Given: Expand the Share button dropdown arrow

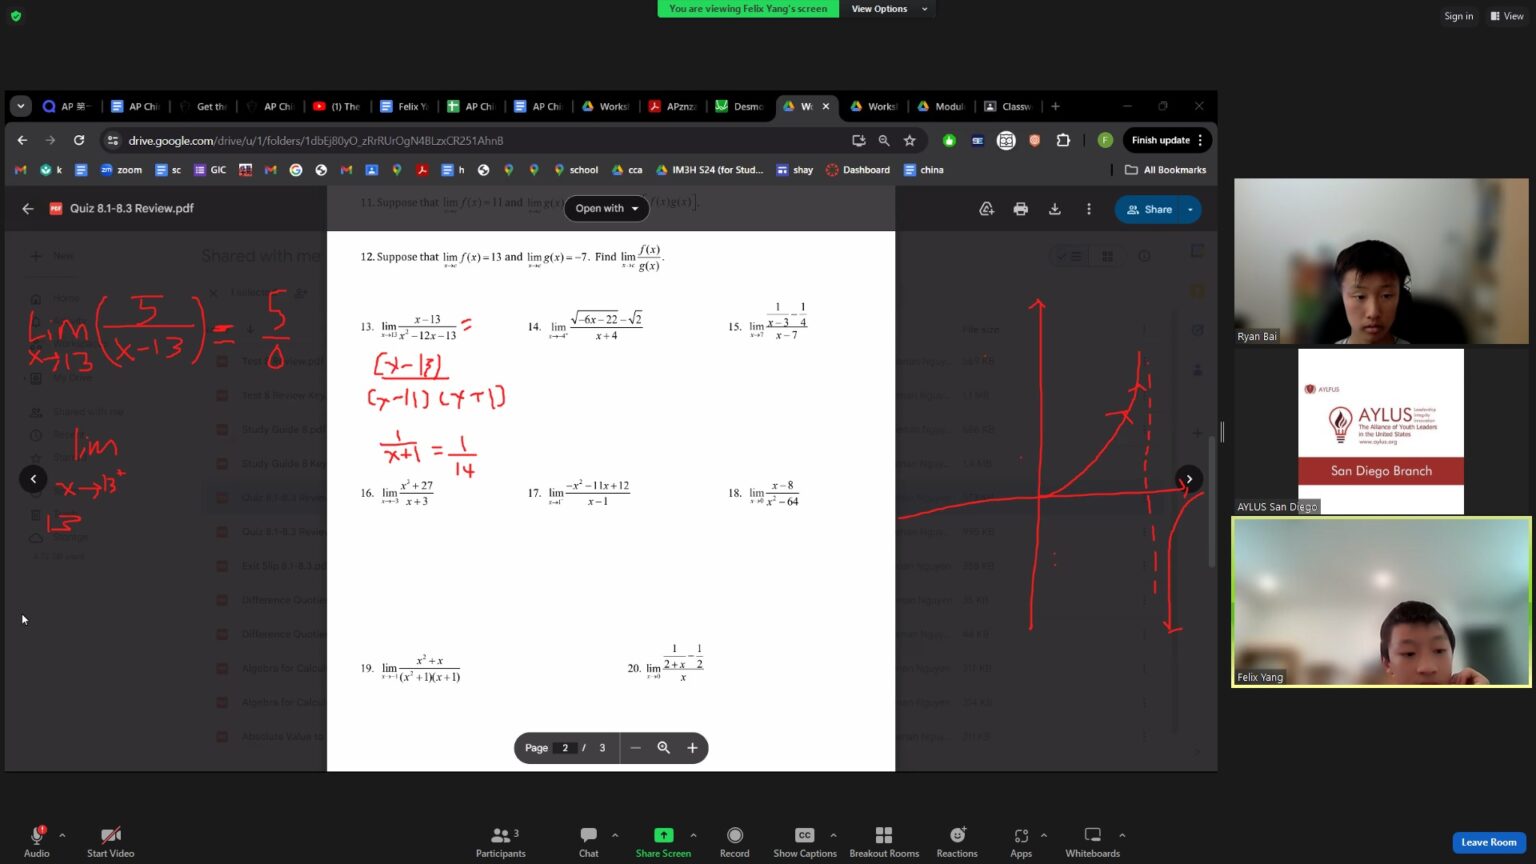Looking at the screenshot, I should 1190,209.
